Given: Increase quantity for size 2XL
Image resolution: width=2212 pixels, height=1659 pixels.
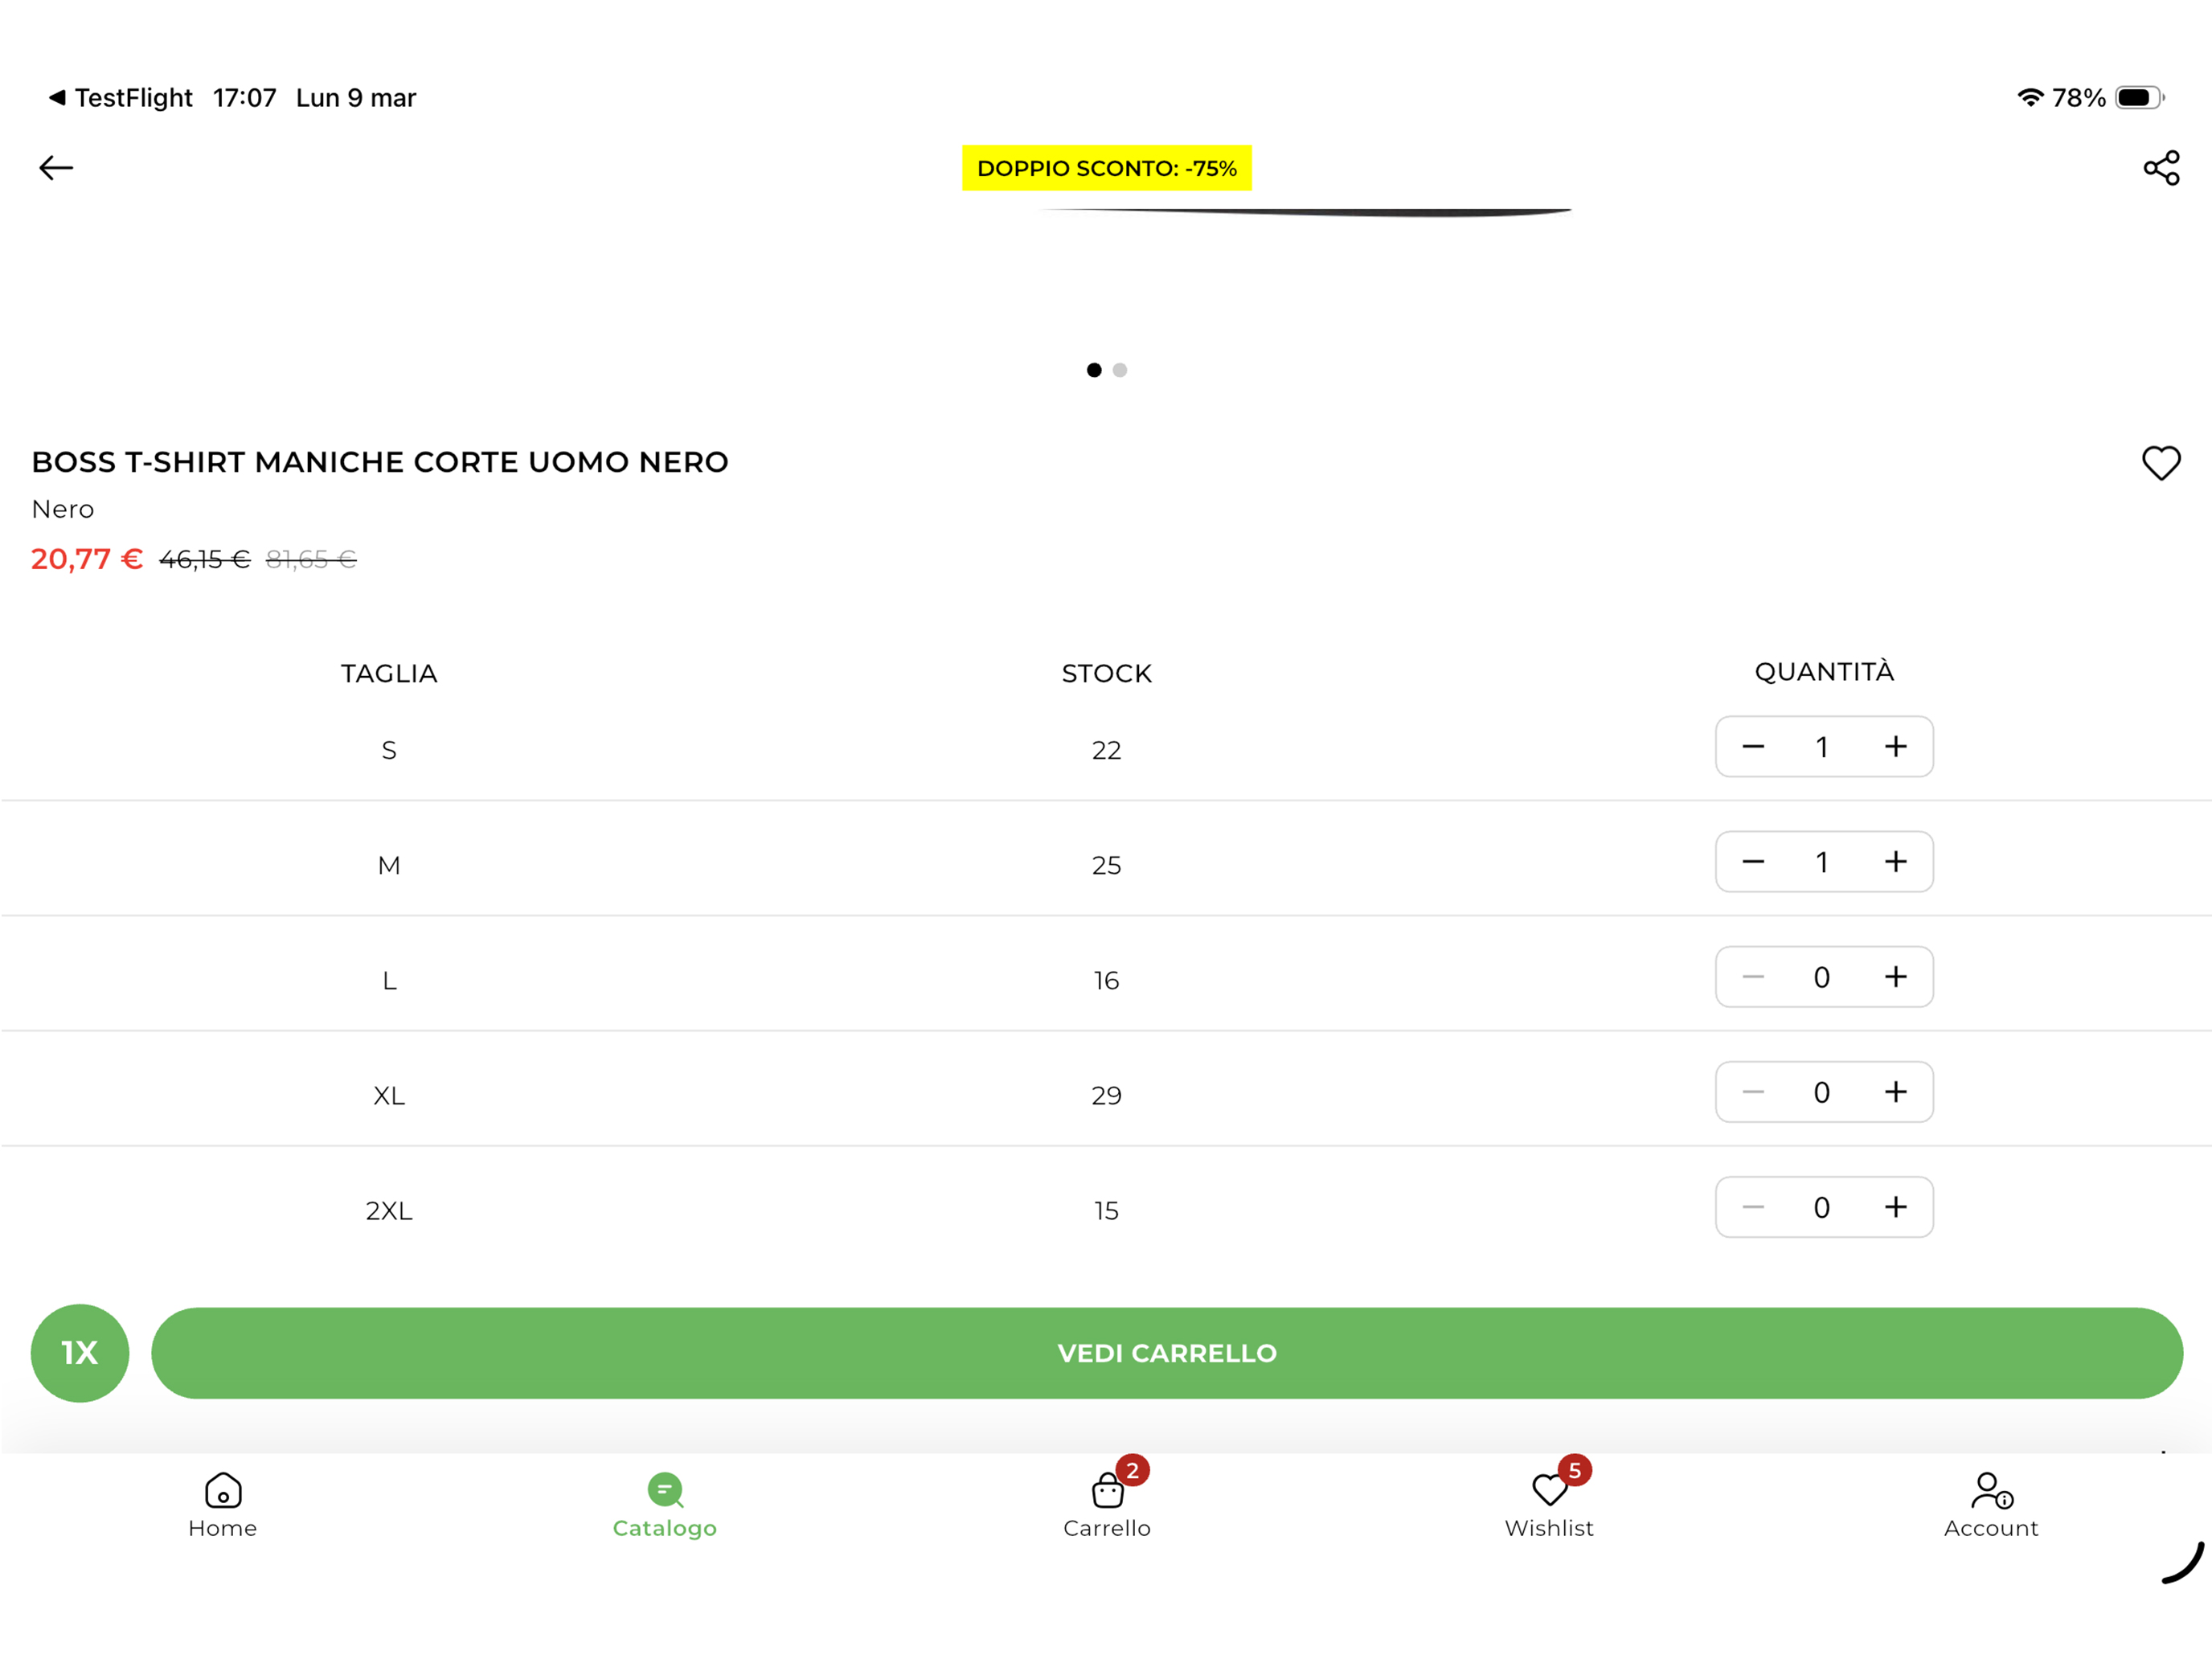Looking at the screenshot, I should pos(1895,1207).
